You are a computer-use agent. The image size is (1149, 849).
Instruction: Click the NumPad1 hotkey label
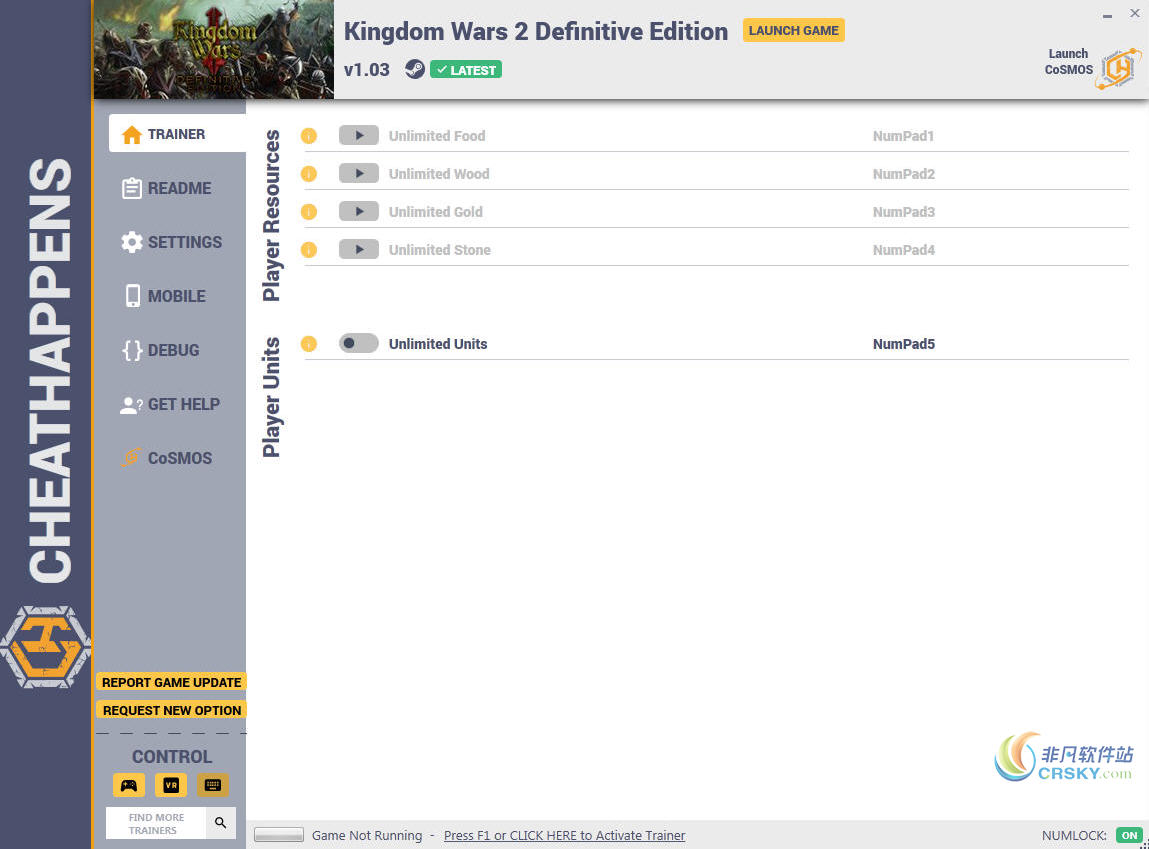click(904, 136)
